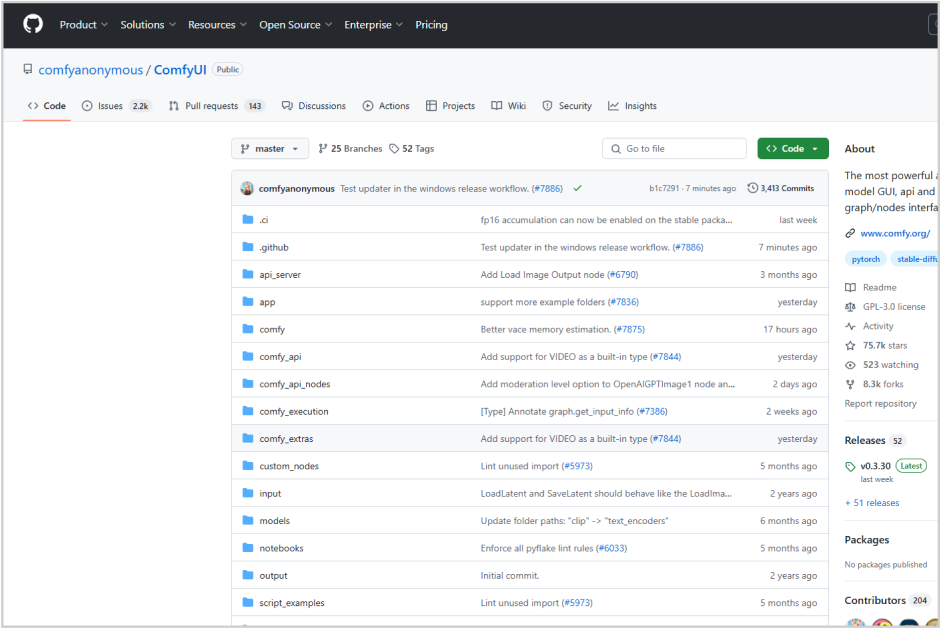Viewport: 940px width, 628px height.
Task: Open the input folder
Action: [x=270, y=493]
